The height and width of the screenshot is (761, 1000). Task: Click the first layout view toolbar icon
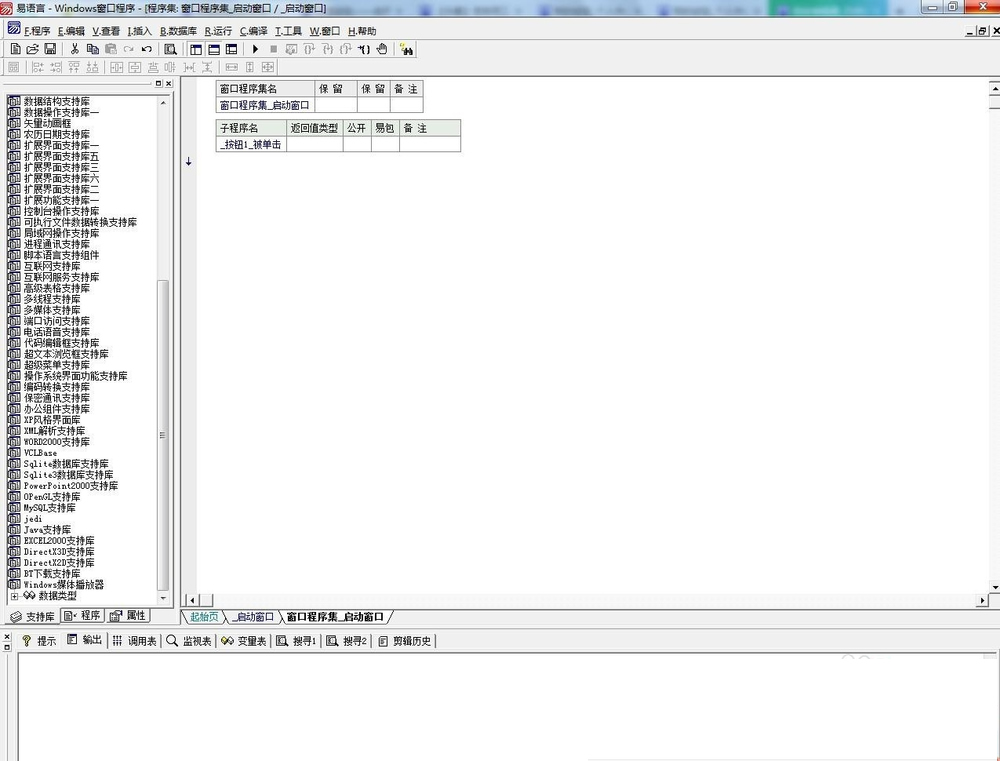[196, 49]
